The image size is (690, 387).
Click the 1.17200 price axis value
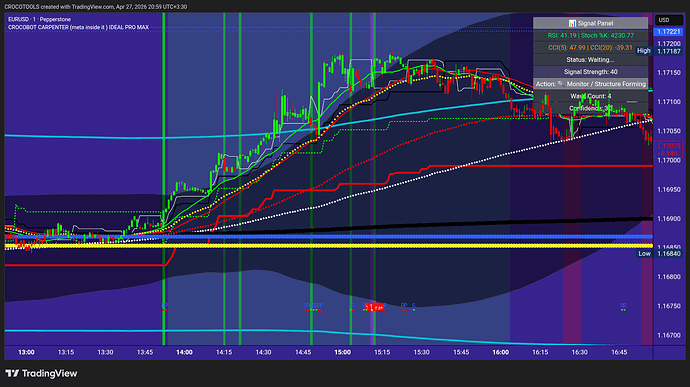click(668, 44)
